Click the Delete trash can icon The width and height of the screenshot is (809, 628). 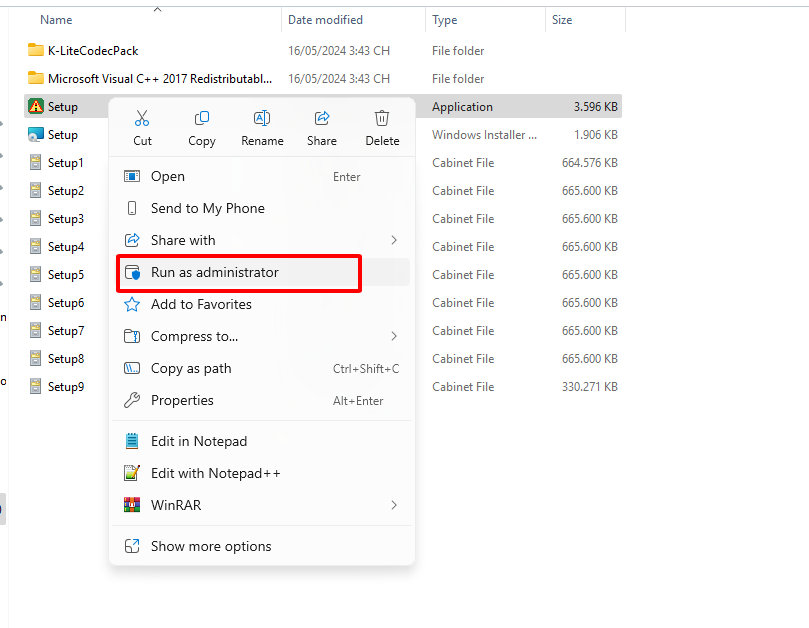point(382,118)
